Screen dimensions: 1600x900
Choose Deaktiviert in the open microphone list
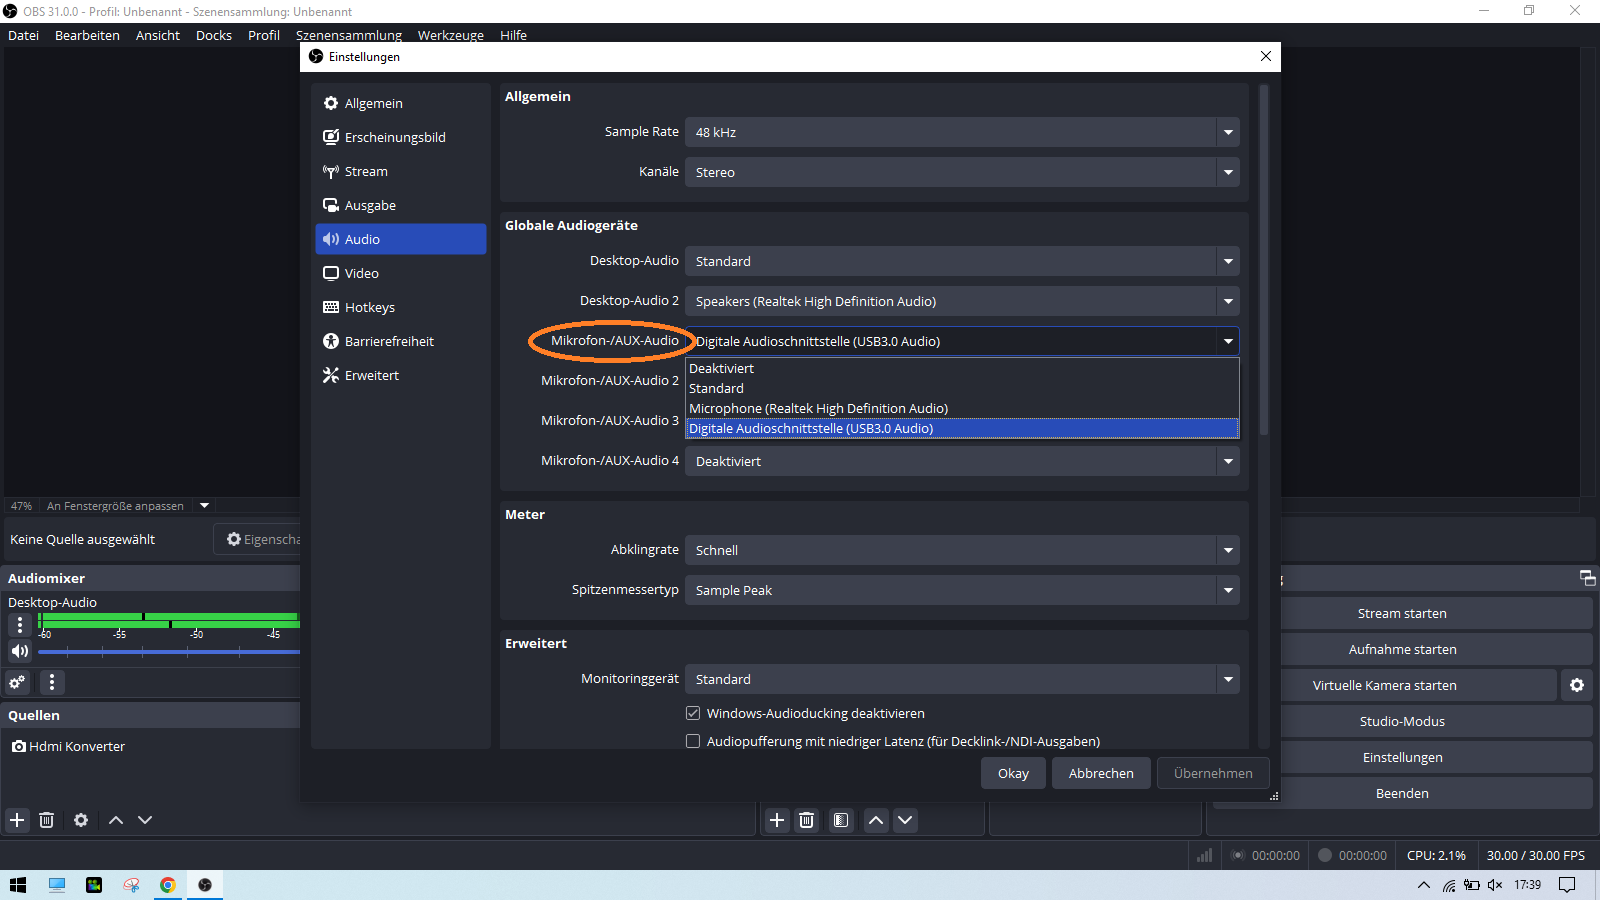click(962, 368)
